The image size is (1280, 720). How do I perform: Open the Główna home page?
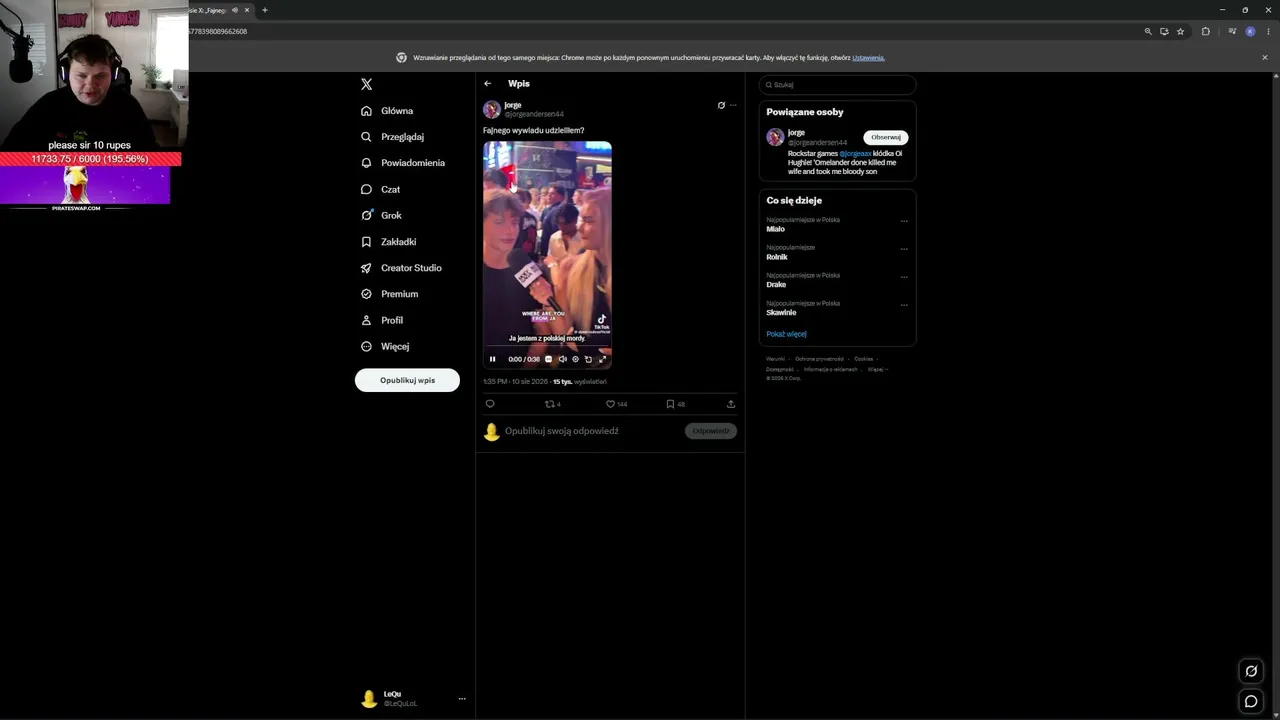[387, 111]
